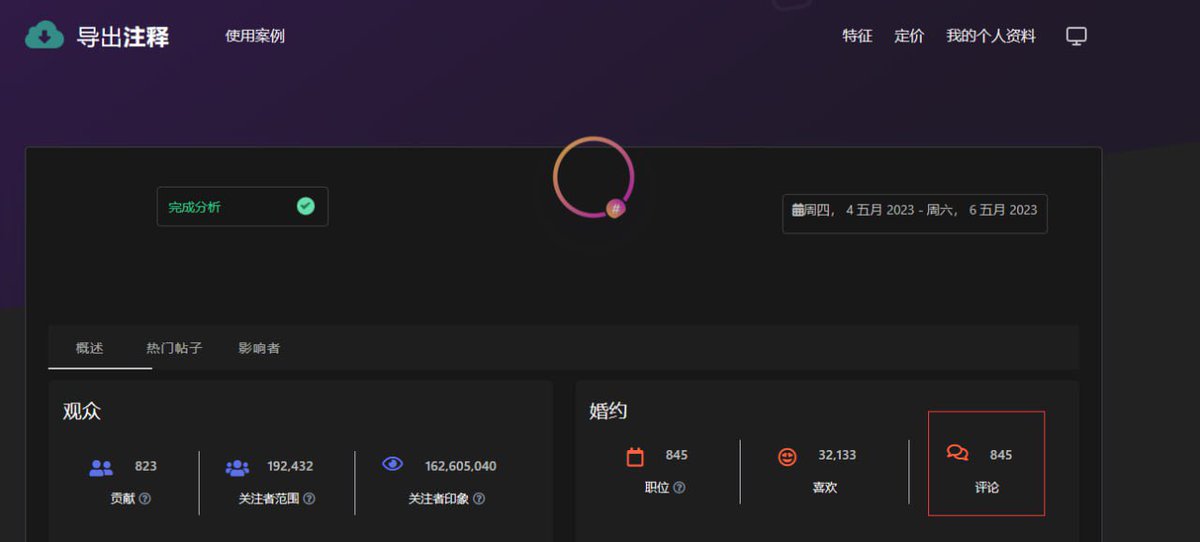Click the eye icon for 关注者印象
The image size is (1200, 542).
pos(393,464)
